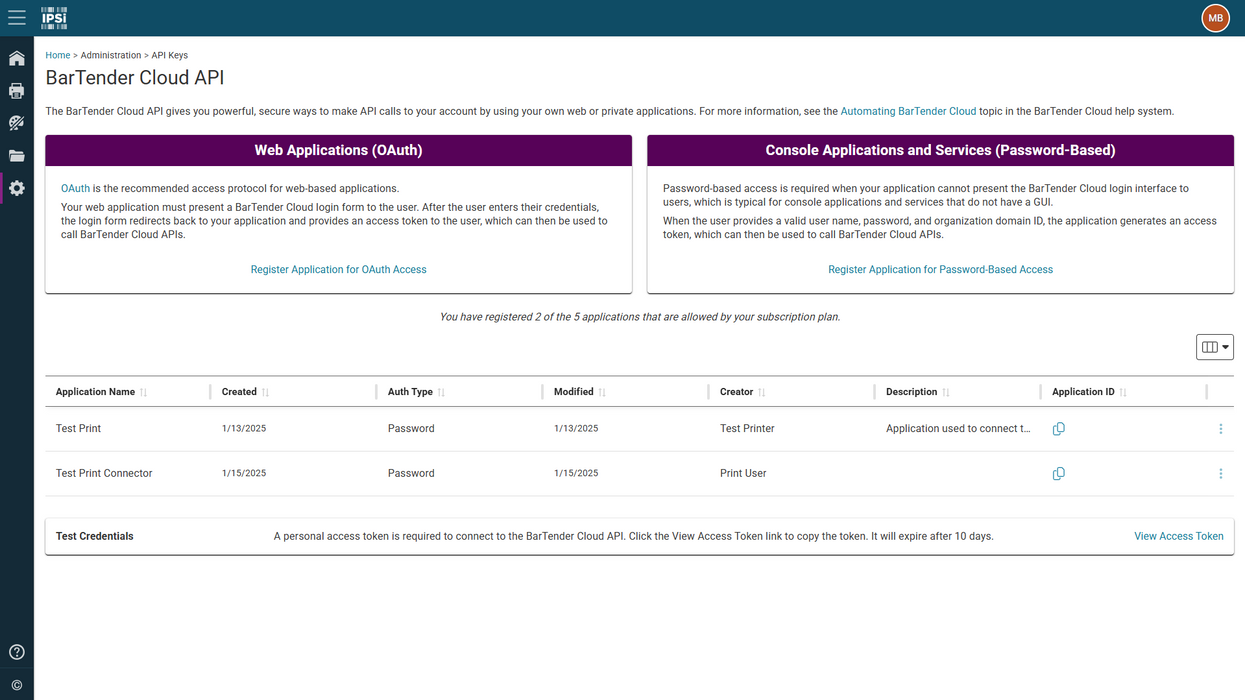1245x700 pixels.
Task: Click the OAuth link
Action: (75, 188)
